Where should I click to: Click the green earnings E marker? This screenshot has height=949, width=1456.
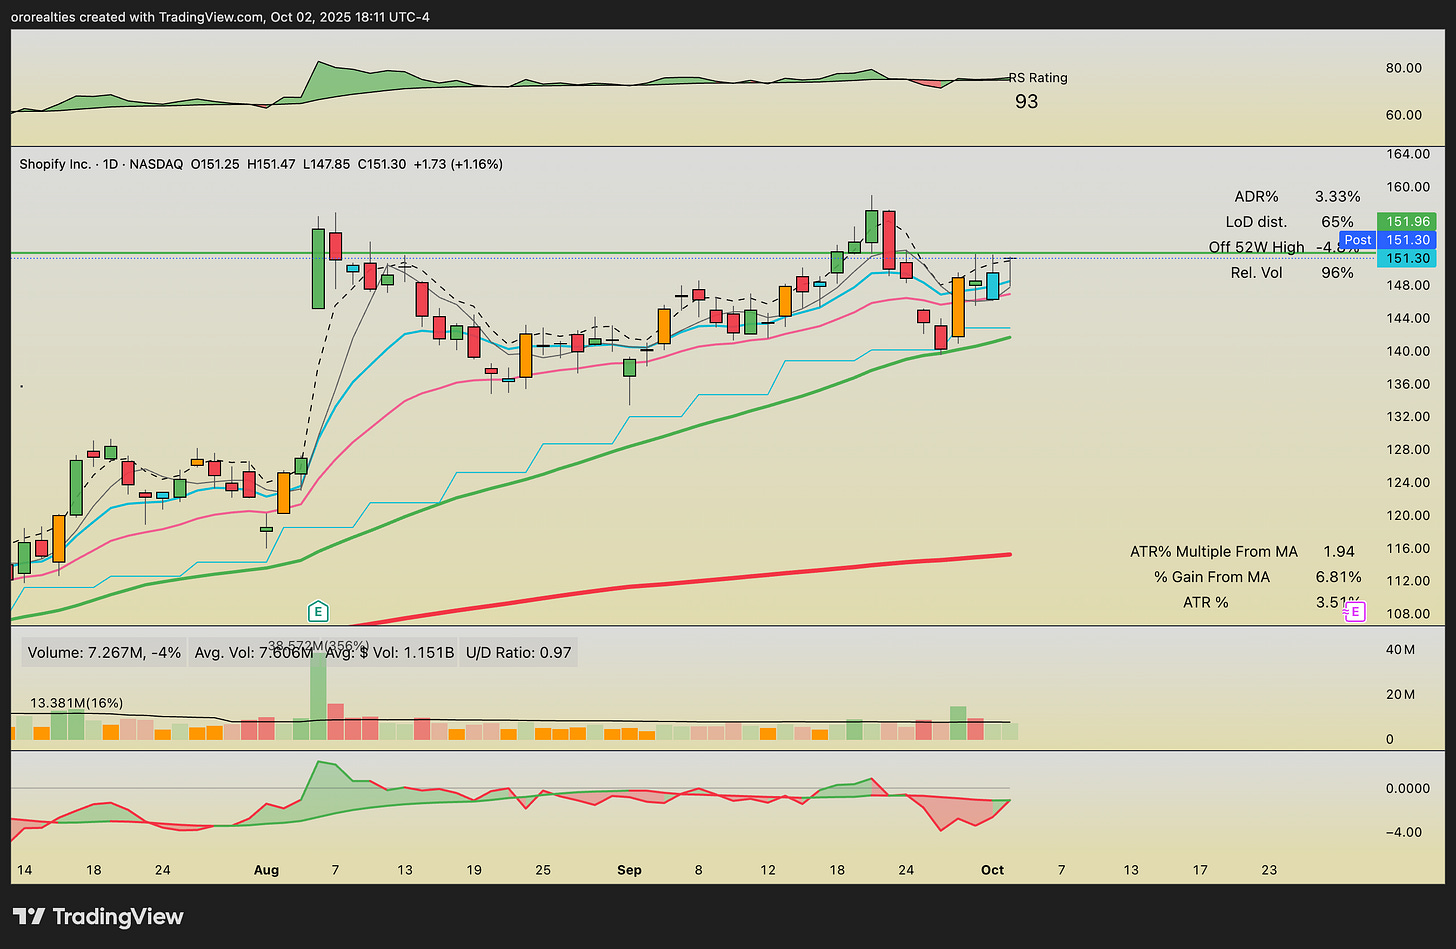pyautogui.click(x=318, y=611)
